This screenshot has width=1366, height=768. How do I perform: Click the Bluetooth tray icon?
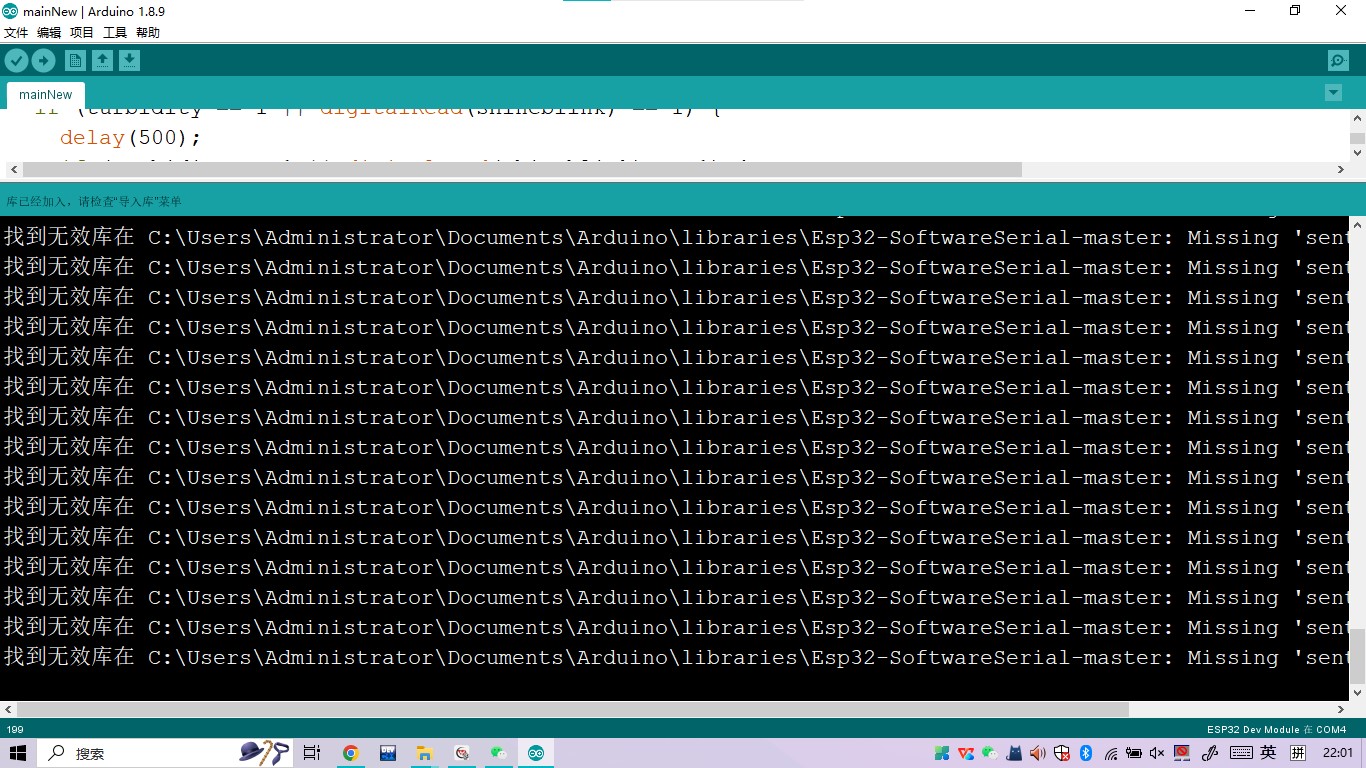1085,753
